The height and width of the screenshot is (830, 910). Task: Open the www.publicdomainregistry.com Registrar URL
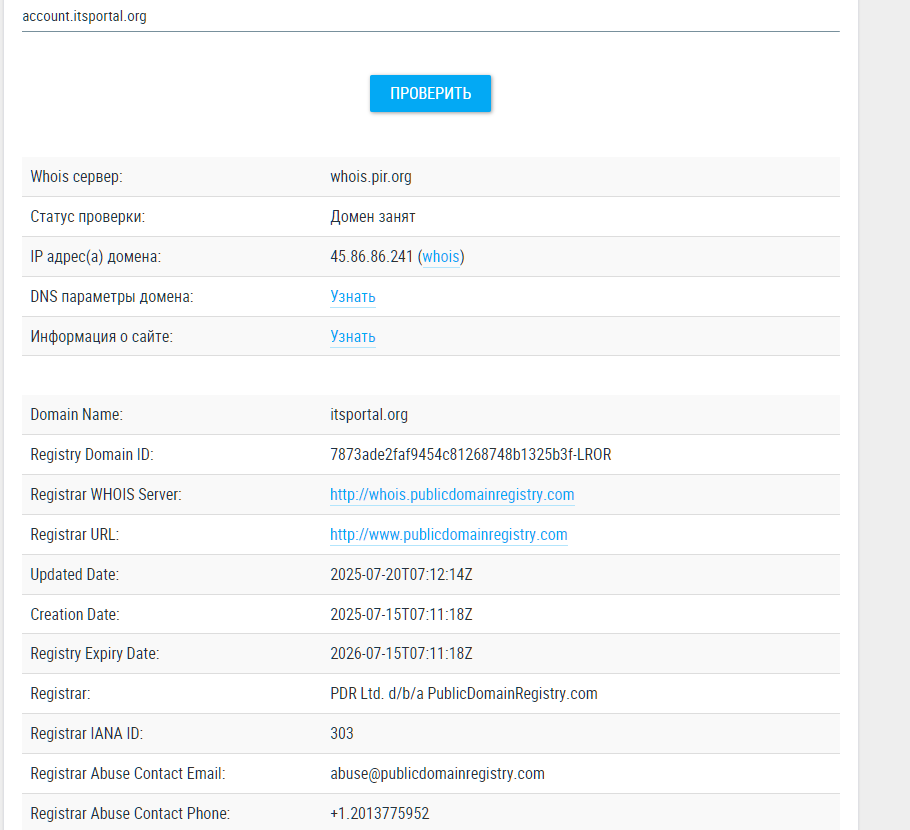449,535
